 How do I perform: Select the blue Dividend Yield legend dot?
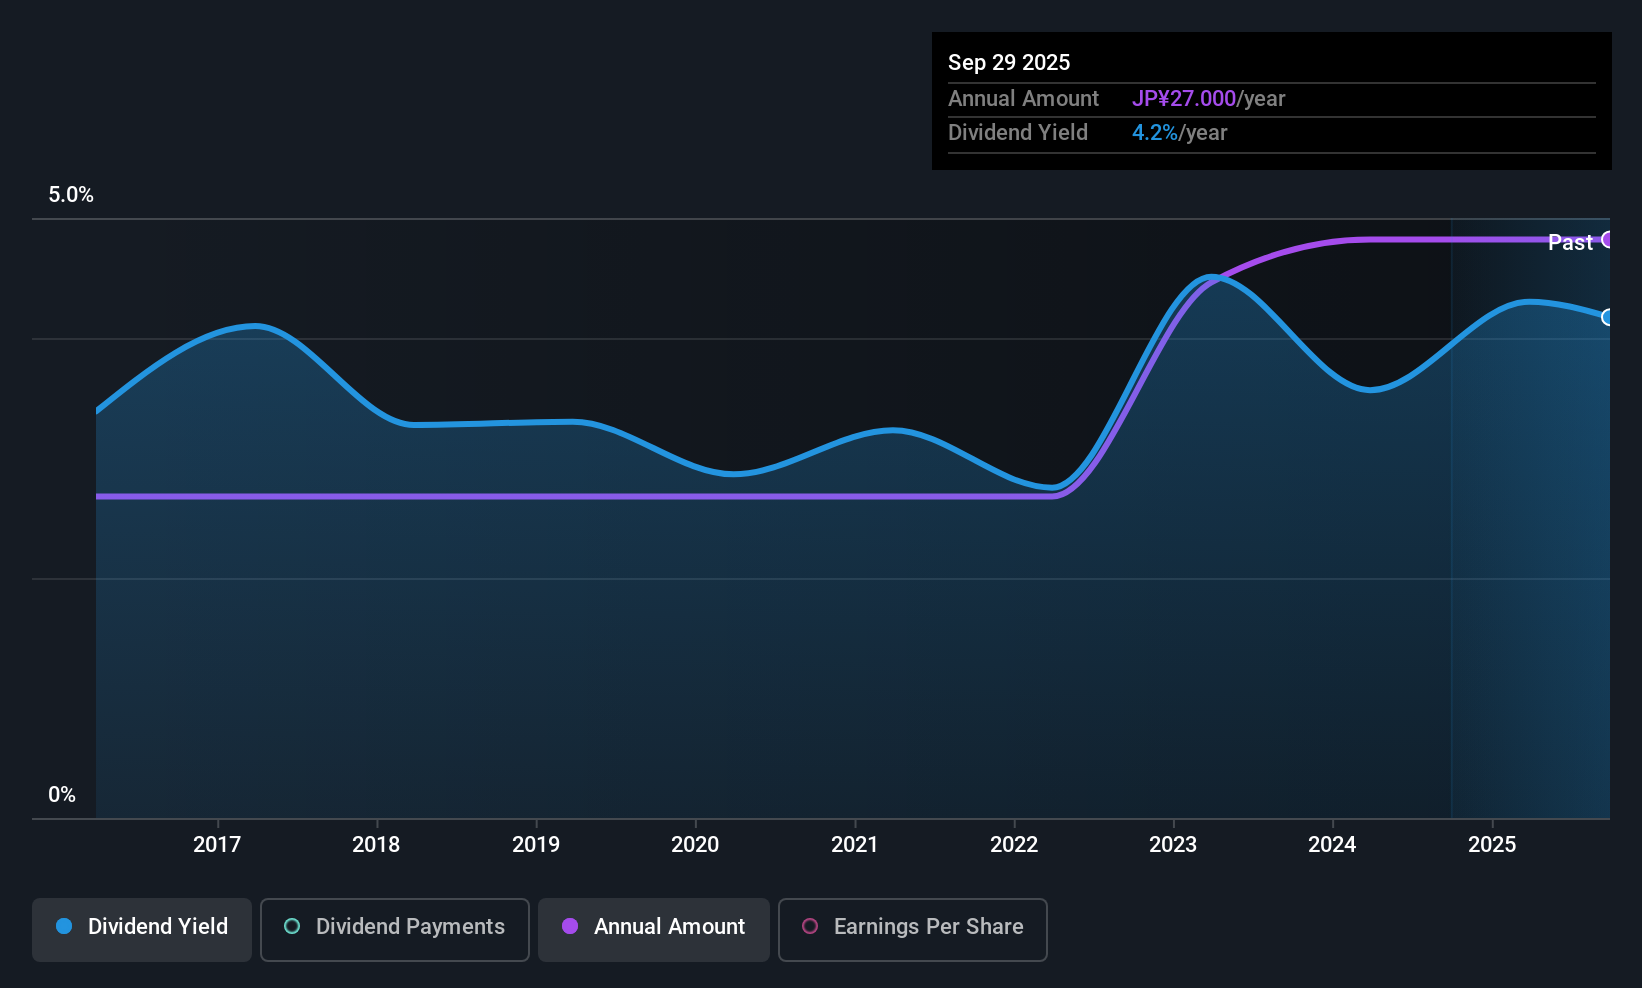click(x=64, y=927)
